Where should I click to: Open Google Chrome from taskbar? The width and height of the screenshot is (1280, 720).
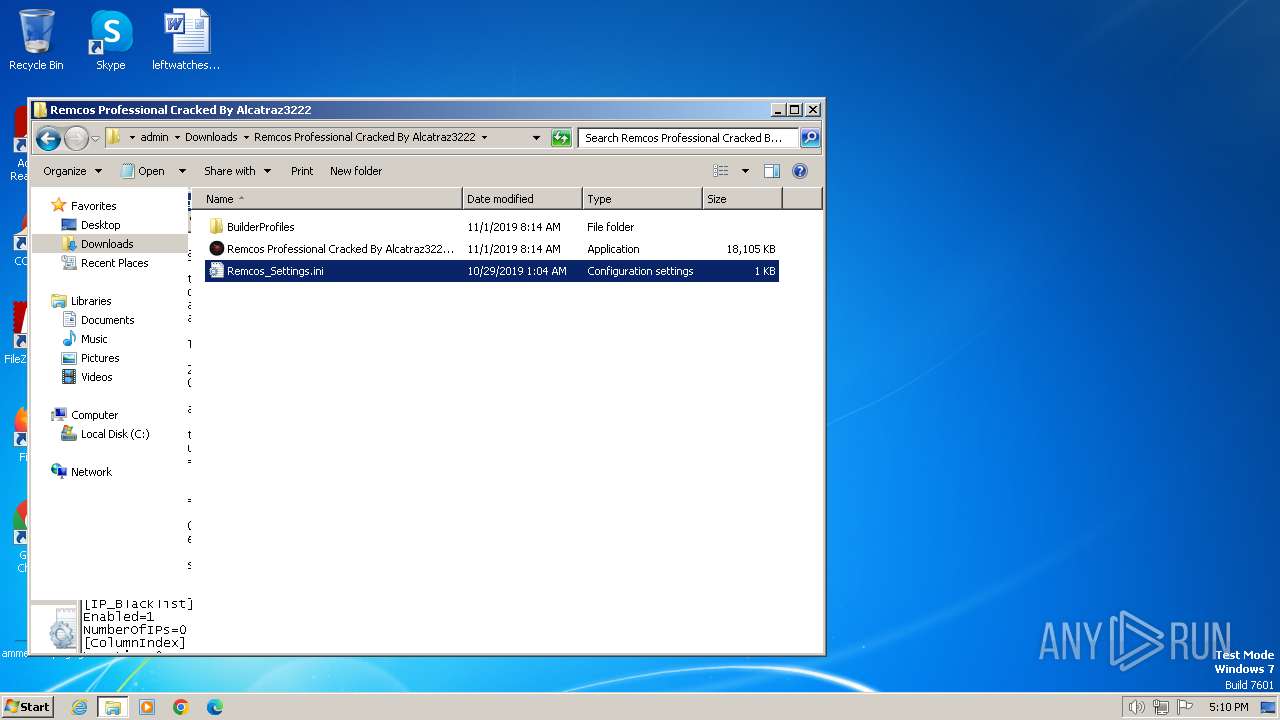coord(181,707)
